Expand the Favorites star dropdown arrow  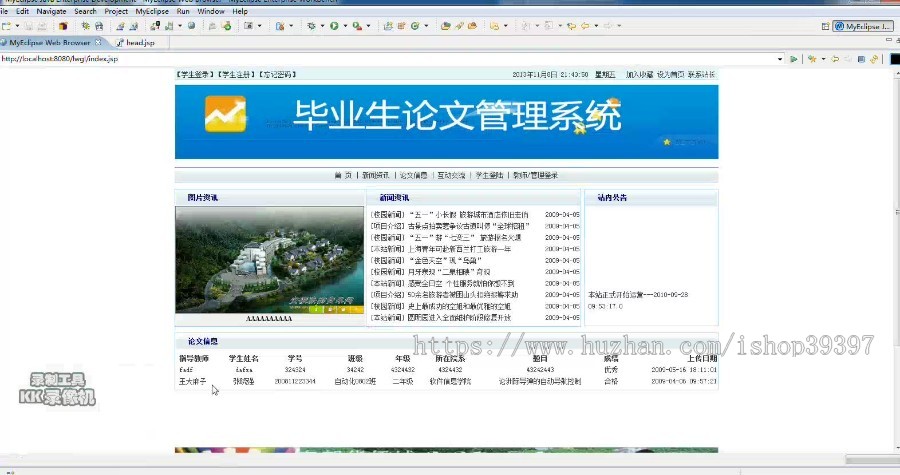pos(823,59)
